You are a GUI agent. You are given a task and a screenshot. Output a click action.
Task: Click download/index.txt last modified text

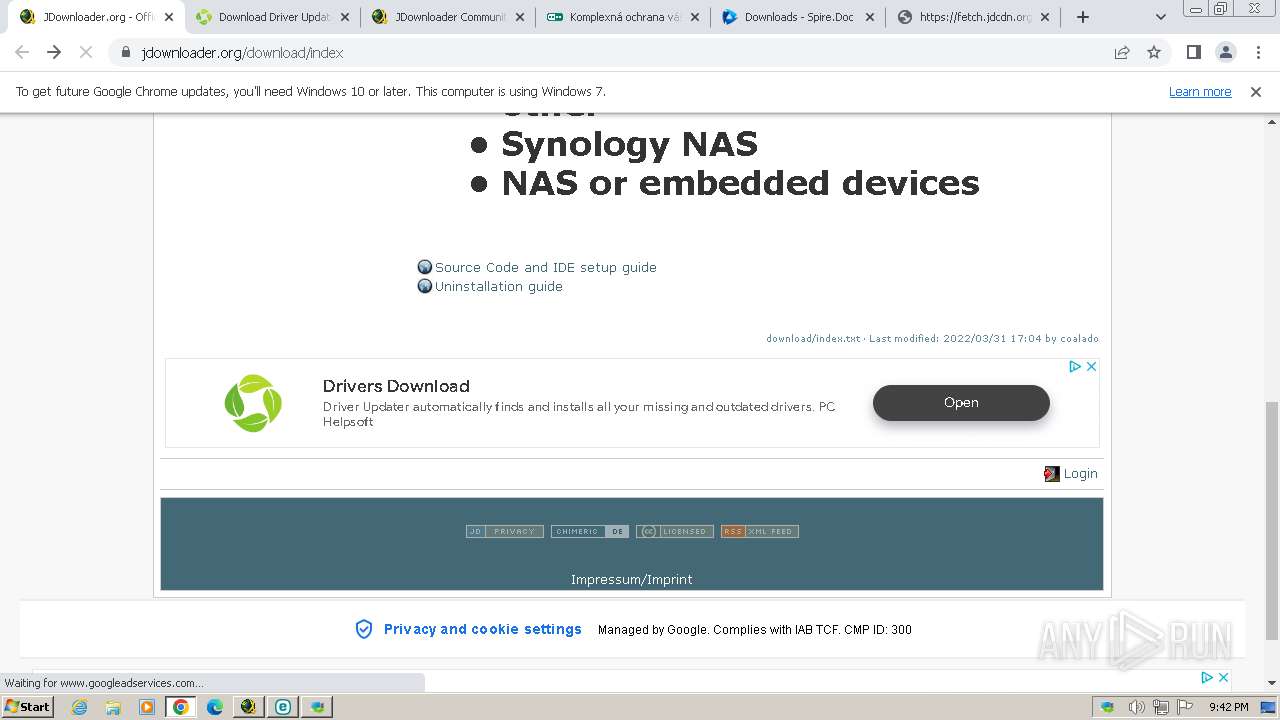click(932, 338)
